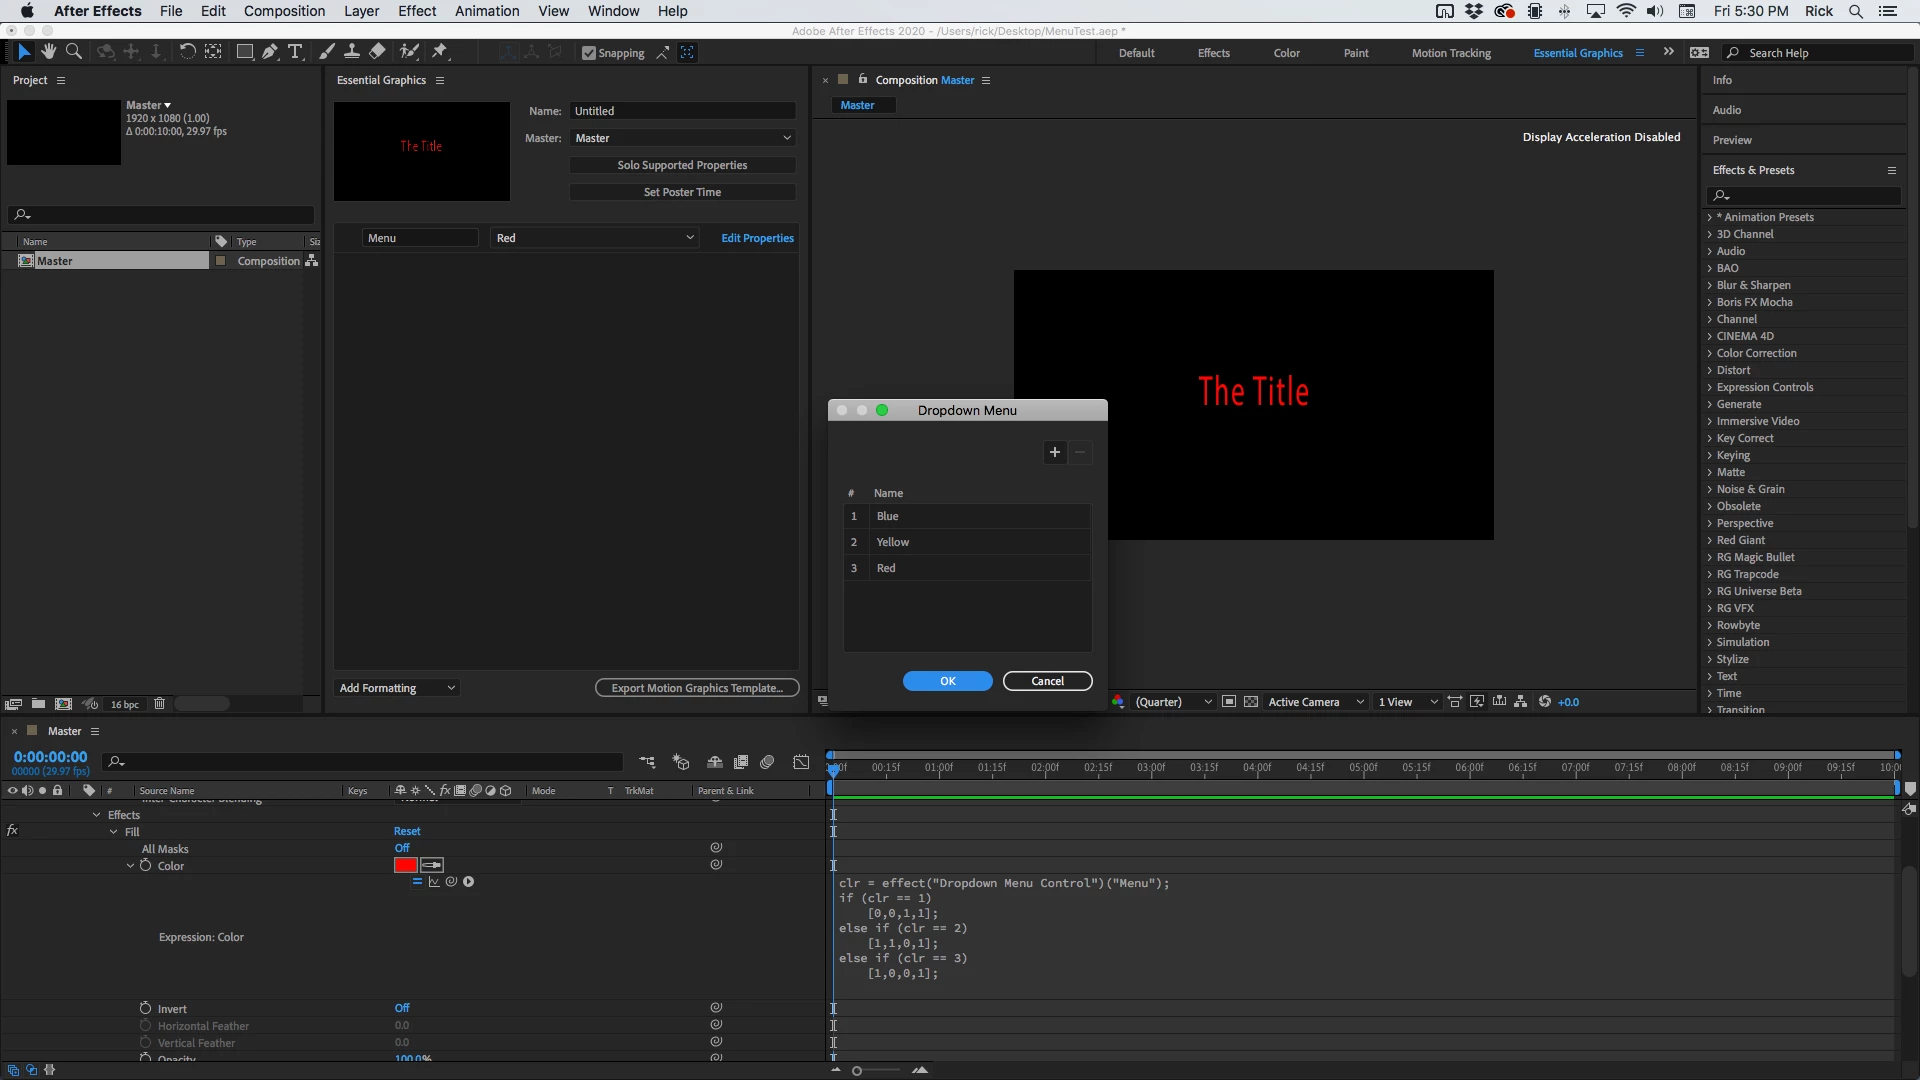Screen dimensions: 1920x1080
Task: Click Export Motion Graphics Template button
Action: [697, 688]
